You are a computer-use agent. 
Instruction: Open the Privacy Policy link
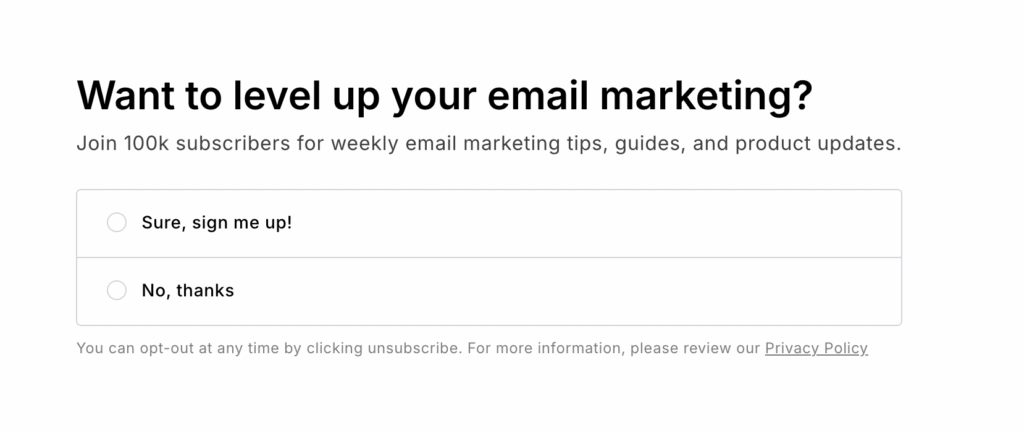(x=816, y=349)
